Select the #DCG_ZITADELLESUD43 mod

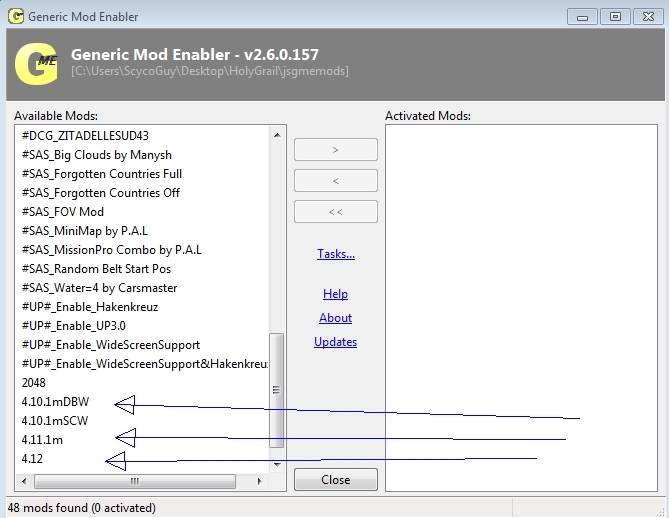click(85, 136)
